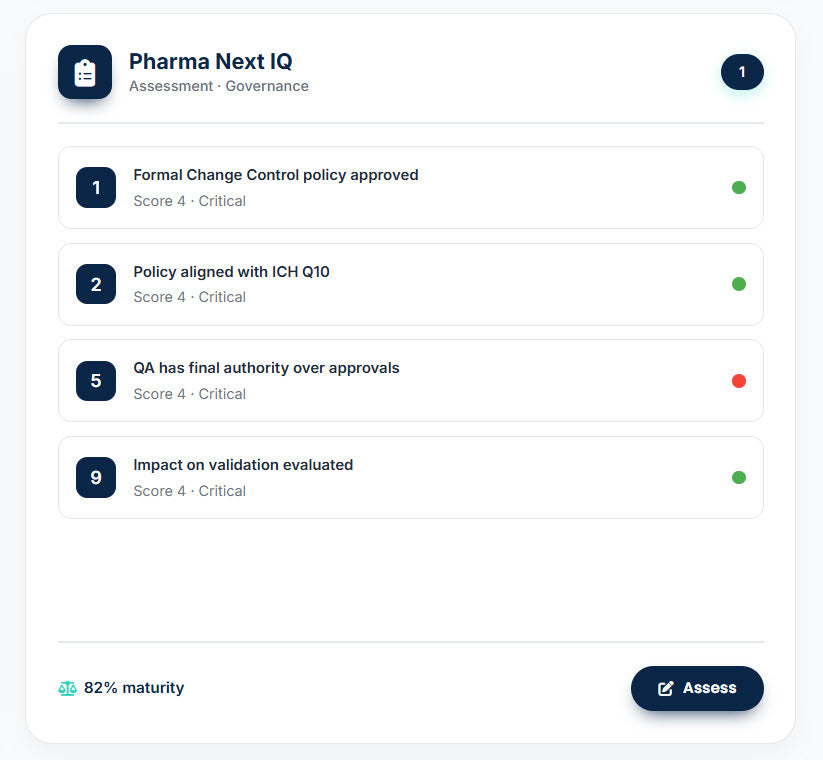Click the 82% maturity label
Viewport: 823px width, 760px height.
(x=133, y=688)
